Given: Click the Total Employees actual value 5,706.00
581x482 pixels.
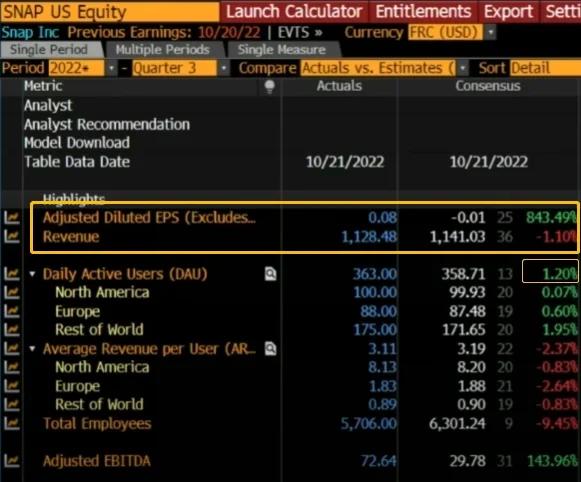Looking at the screenshot, I should pos(369,423).
